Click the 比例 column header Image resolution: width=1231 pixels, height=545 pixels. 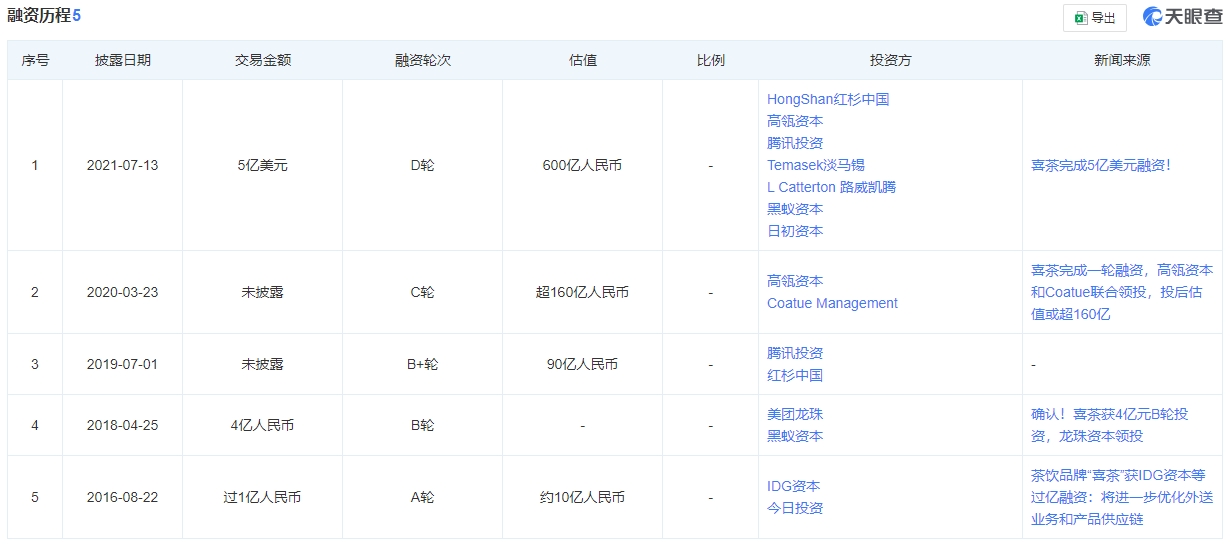[x=711, y=60]
